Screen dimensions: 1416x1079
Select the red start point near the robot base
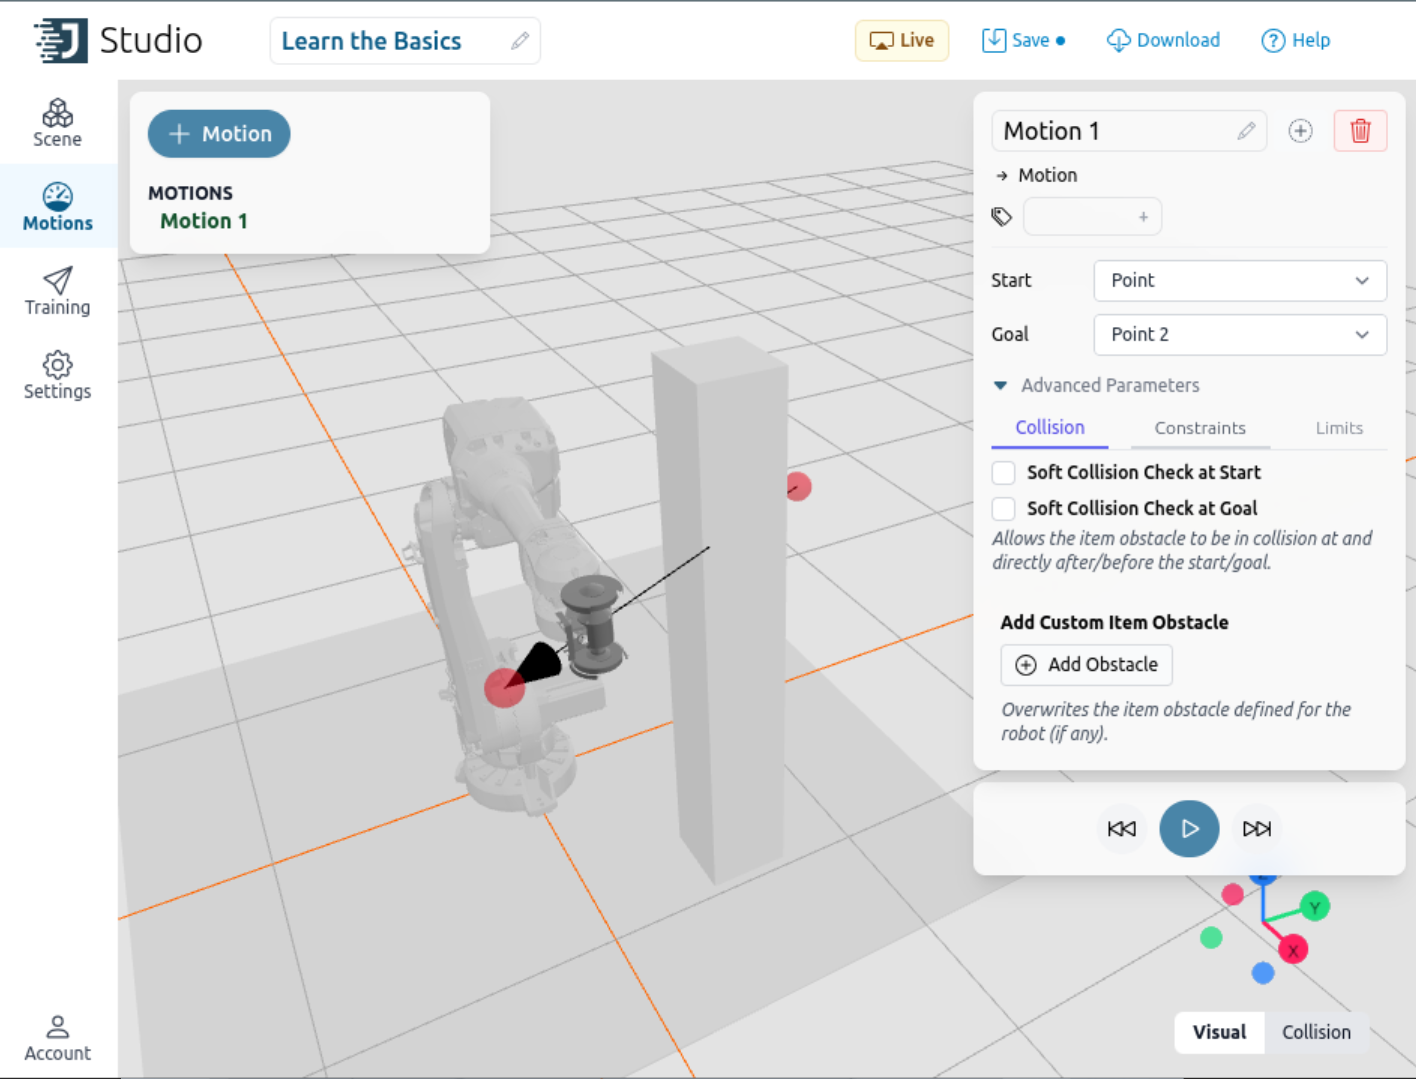click(x=504, y=687)
